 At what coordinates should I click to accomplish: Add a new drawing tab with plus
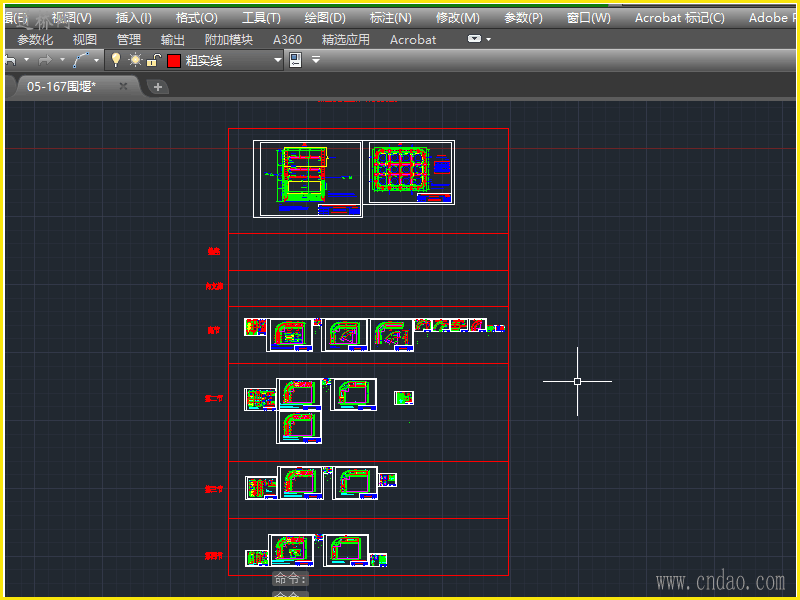coord(158,87)
